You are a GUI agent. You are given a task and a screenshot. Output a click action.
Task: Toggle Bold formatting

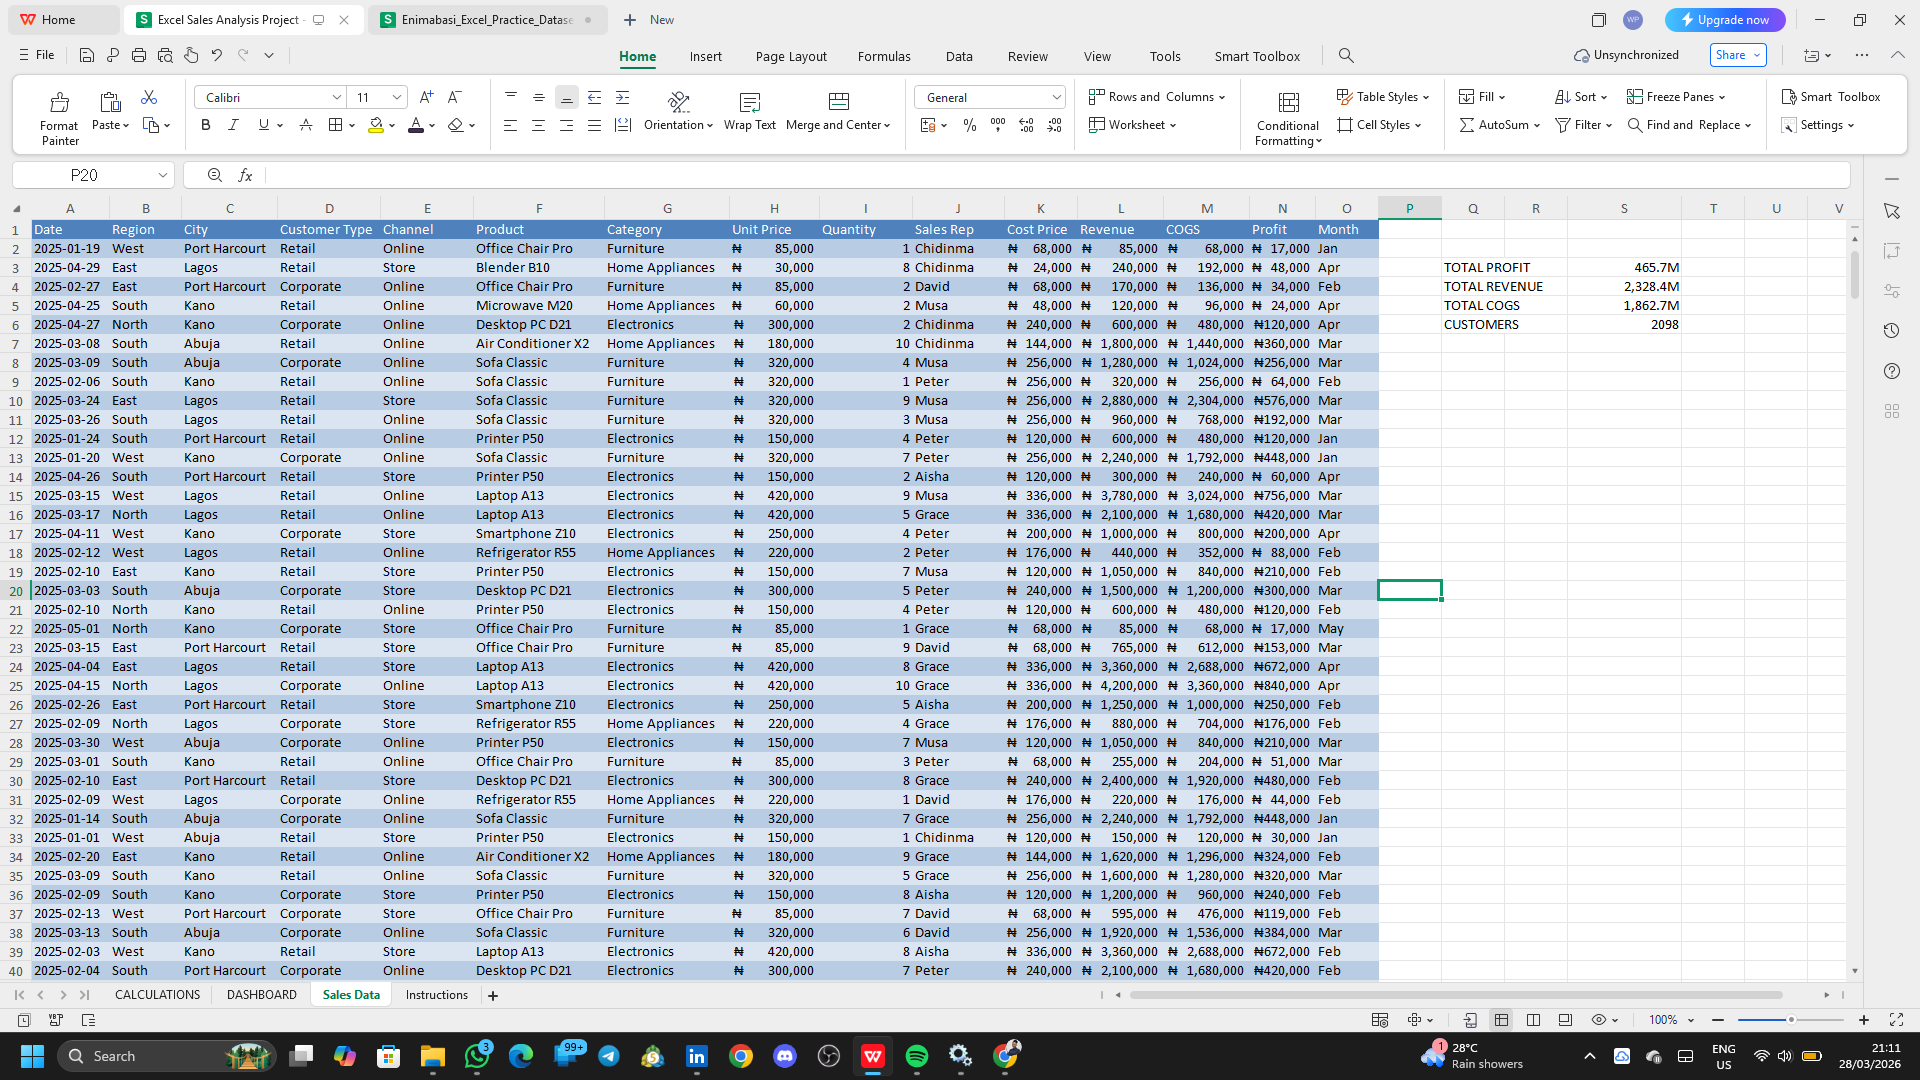coord(206,125)
